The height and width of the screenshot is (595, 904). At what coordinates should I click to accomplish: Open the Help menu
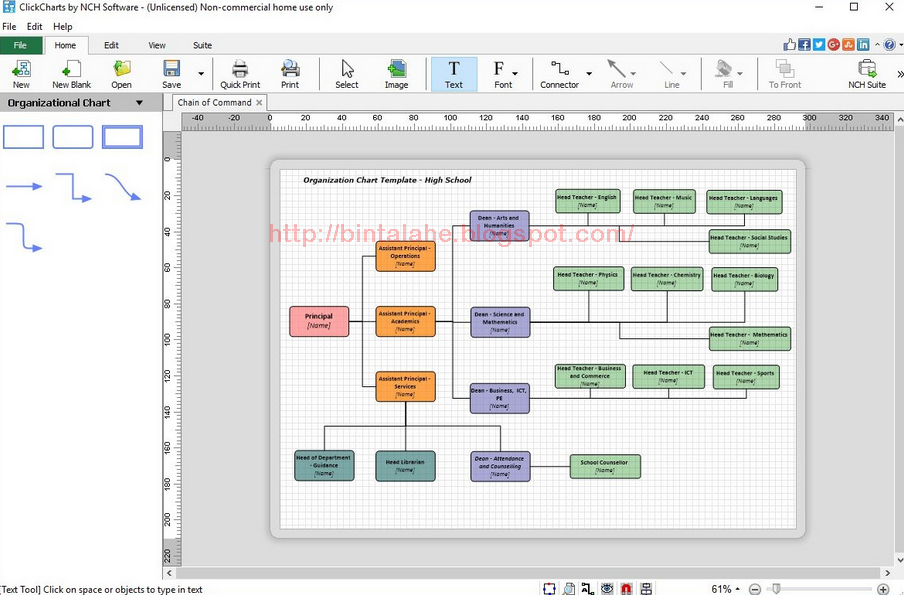(x=62, y=26)
